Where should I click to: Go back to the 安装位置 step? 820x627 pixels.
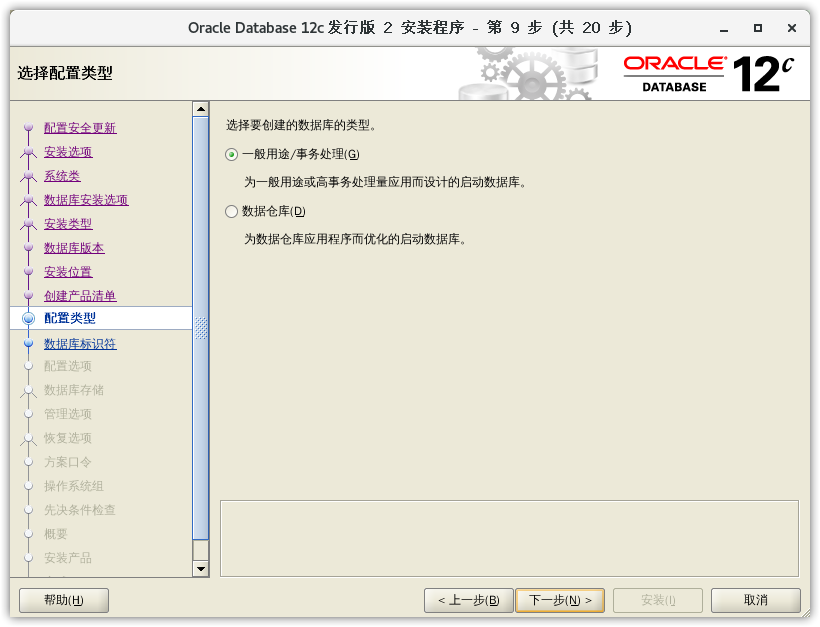68,272
